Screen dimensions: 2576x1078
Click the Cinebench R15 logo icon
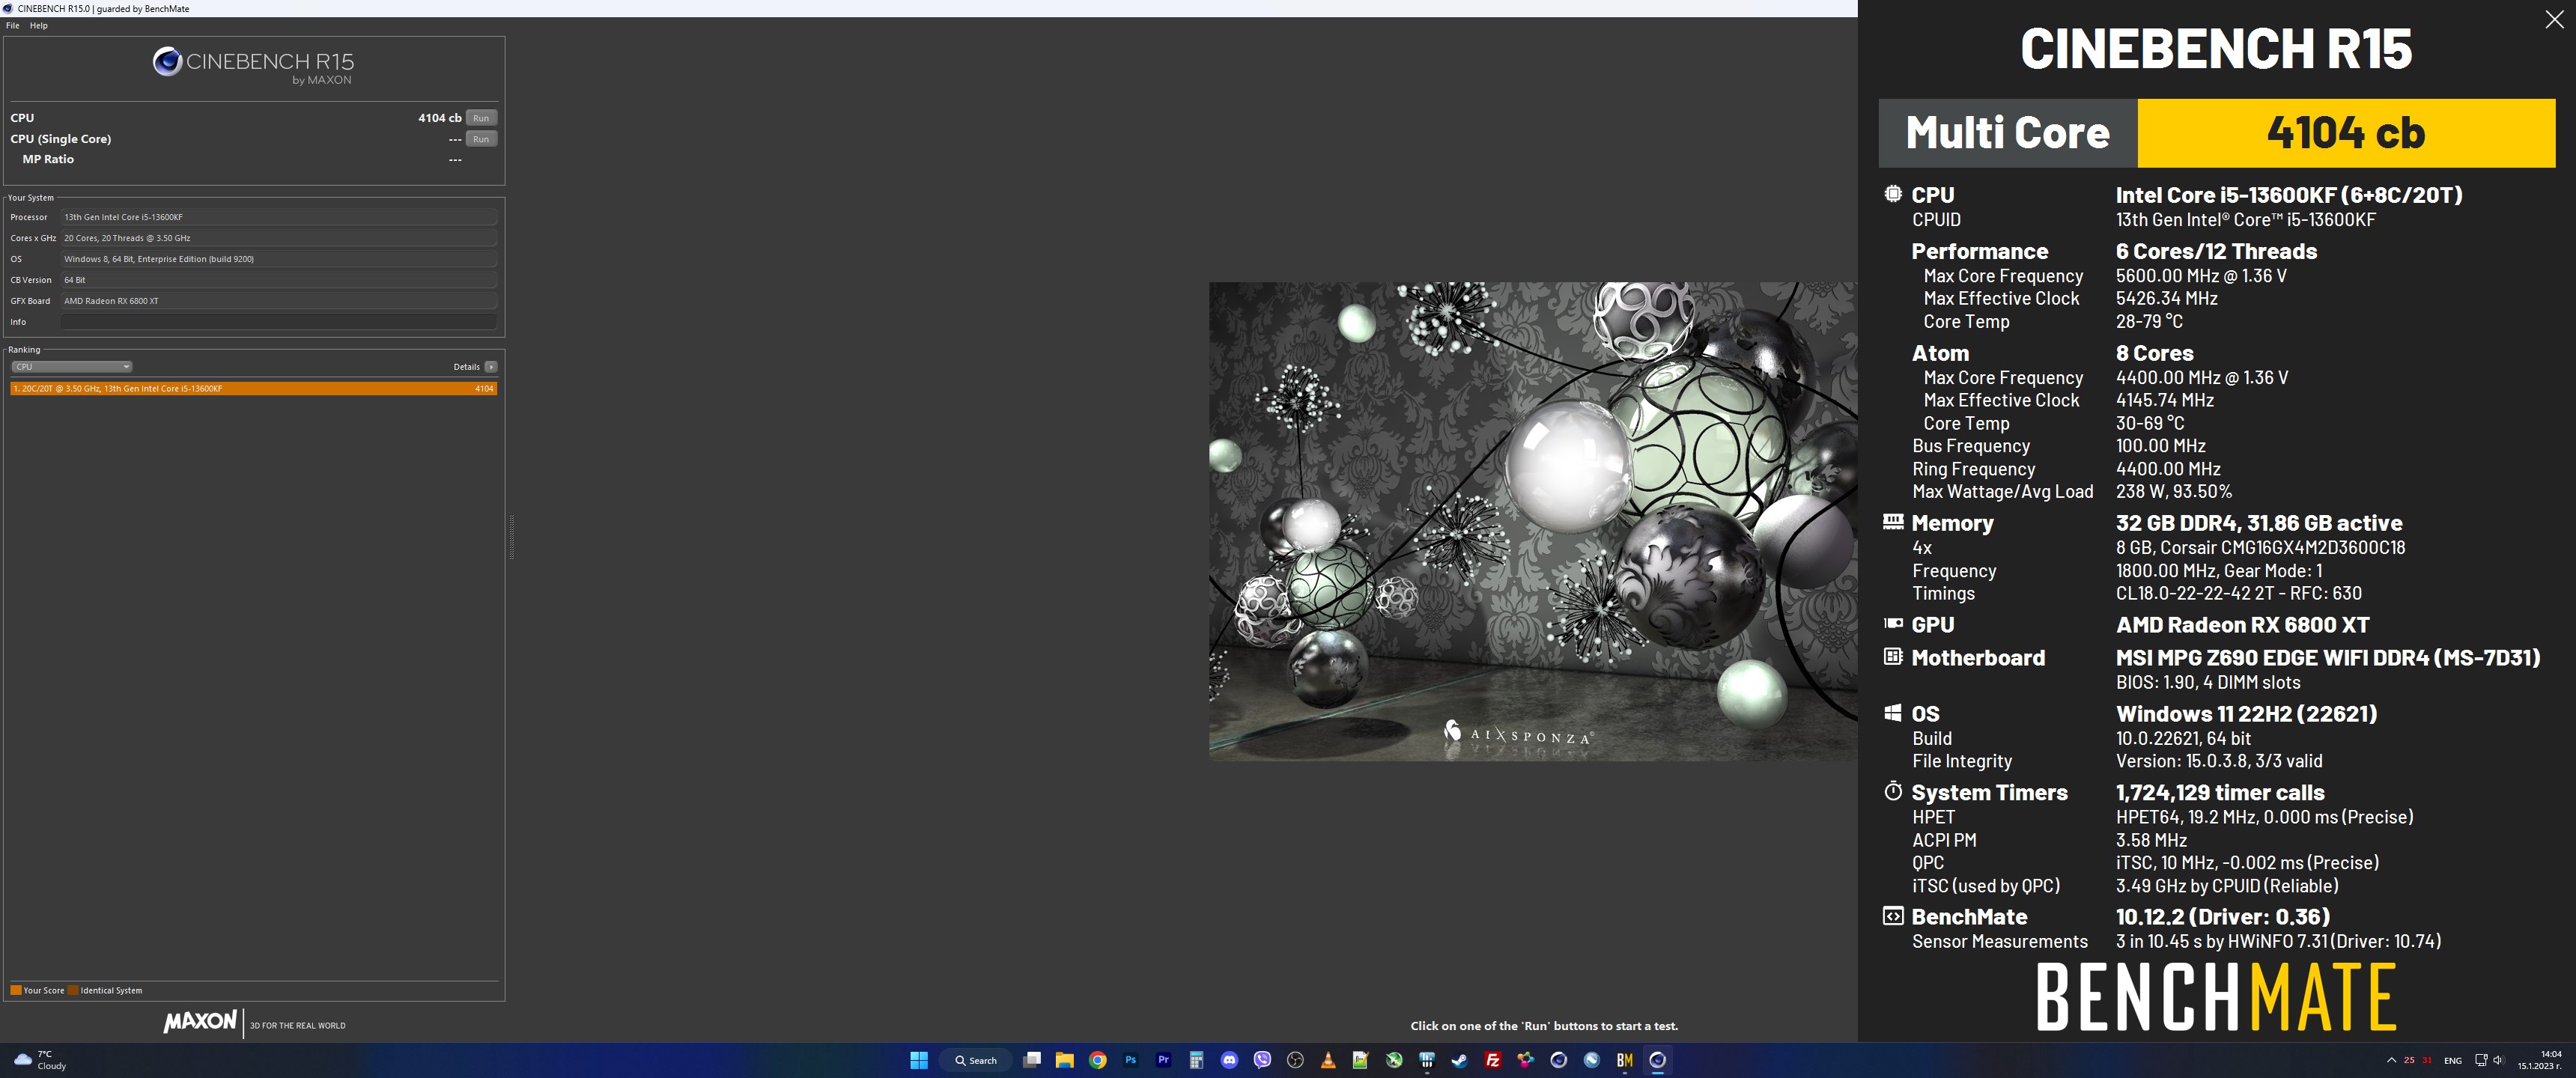tap(167, 62)
